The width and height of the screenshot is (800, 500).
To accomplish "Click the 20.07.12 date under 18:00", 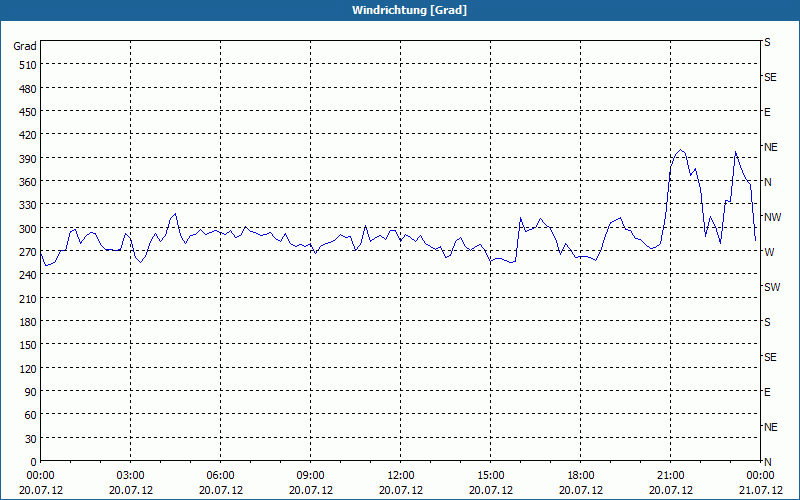I will click(x=581, y=490).
